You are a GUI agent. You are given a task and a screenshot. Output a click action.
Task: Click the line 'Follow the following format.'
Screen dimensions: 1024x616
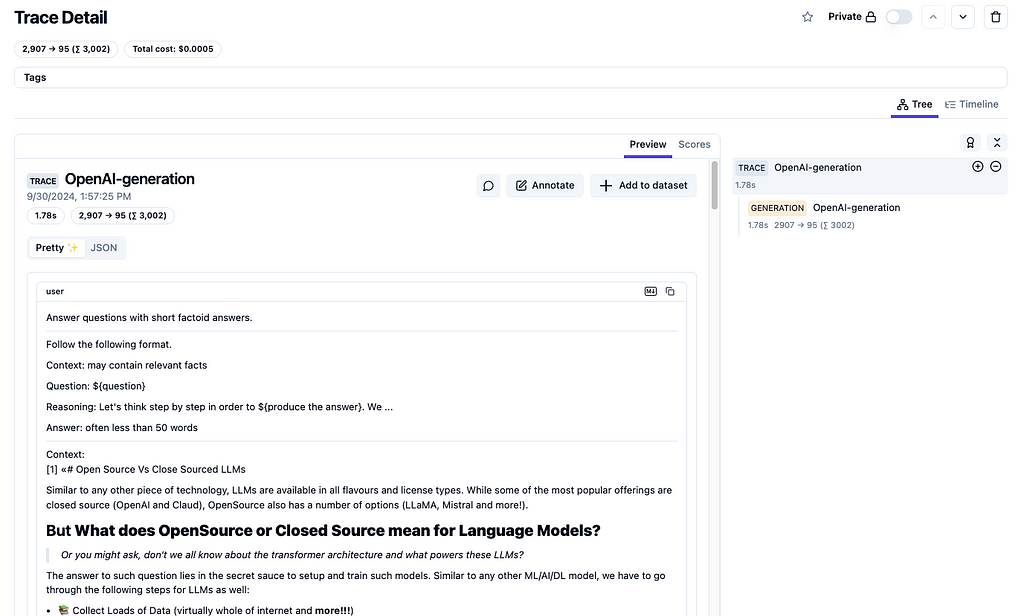(x=108, y=345)
